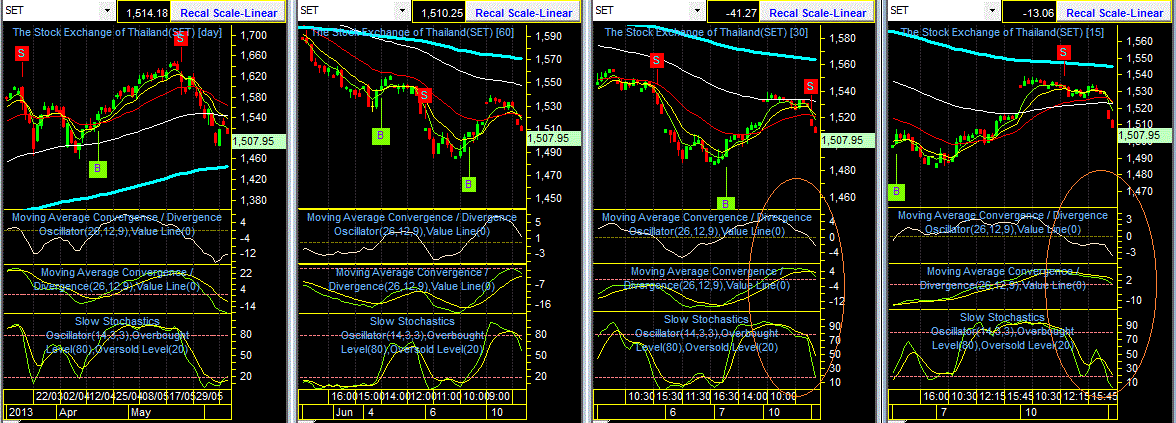Open the SET symbol dropdown on the 15-minute chart
Image resolution: width=1176 pixels, height=423 pixels.
[992, 12]
